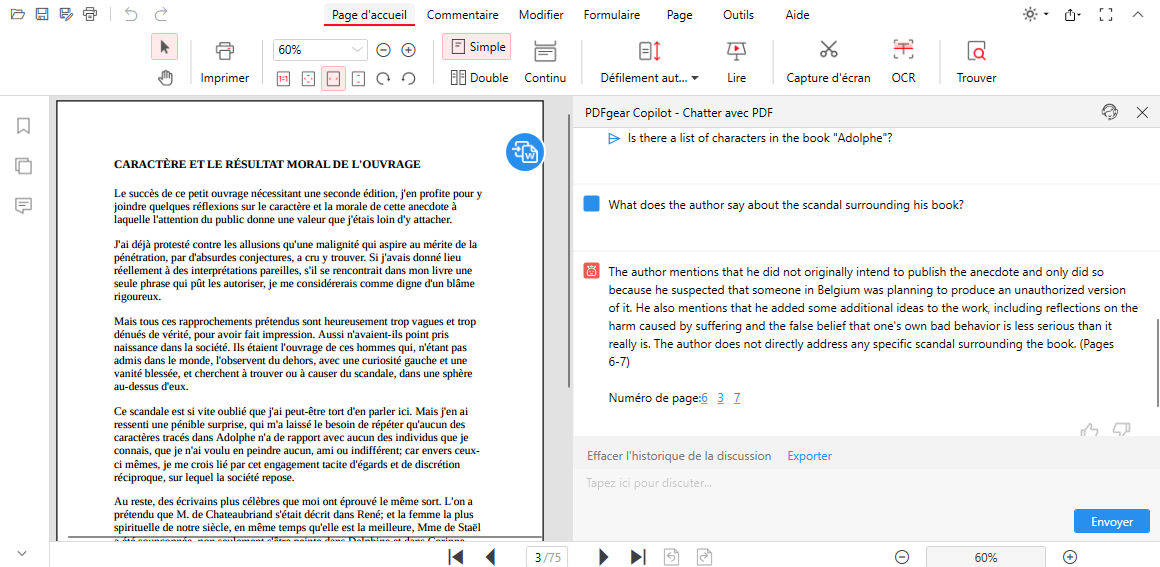Open the bookmarks sidebar panel

pyautogui.click(x=23, y=126)
